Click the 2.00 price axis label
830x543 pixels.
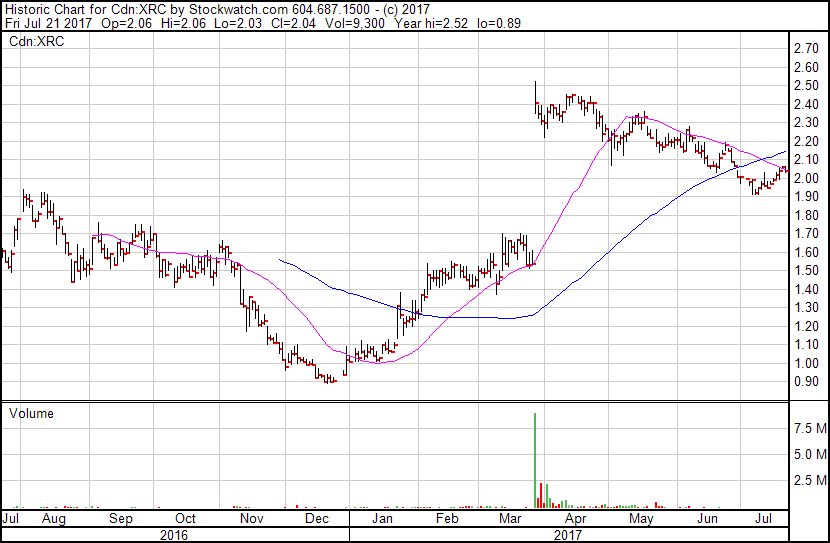coord(805,178)
